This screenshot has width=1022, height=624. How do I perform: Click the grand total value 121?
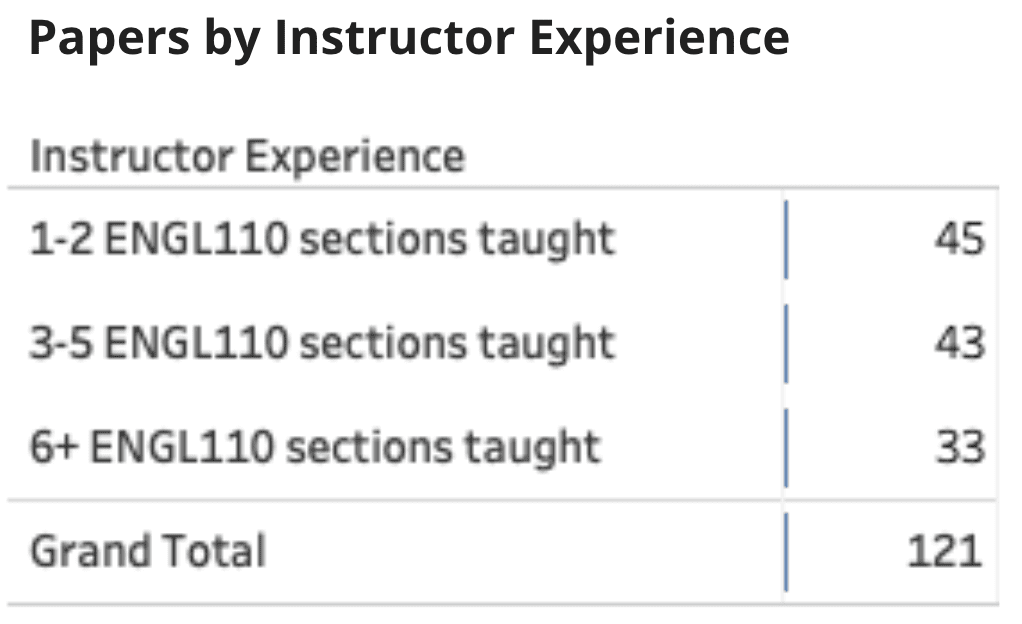pyautogui.click(x=944, y=552)
